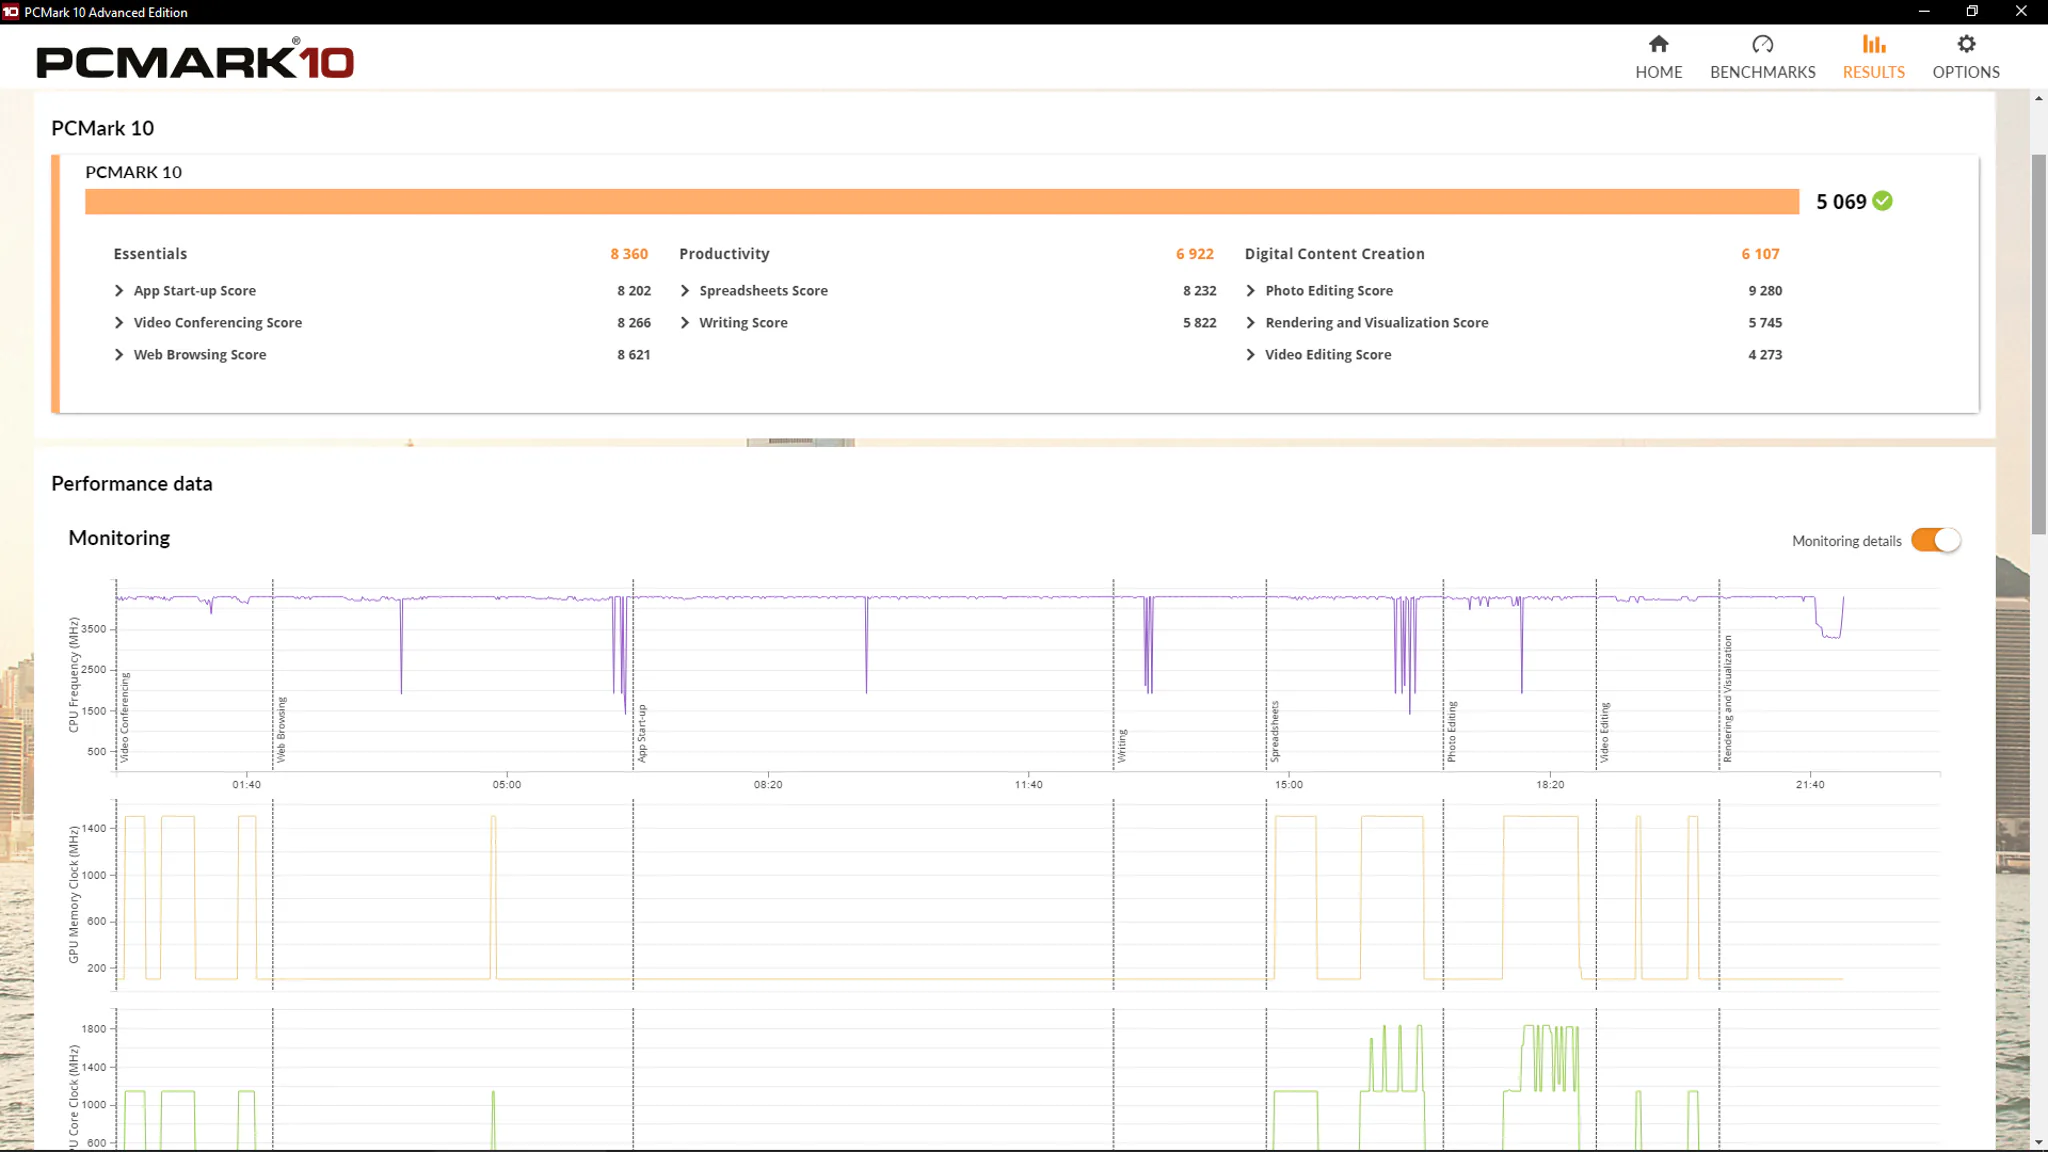Open the Benchmarks gauge icon

1762,44
